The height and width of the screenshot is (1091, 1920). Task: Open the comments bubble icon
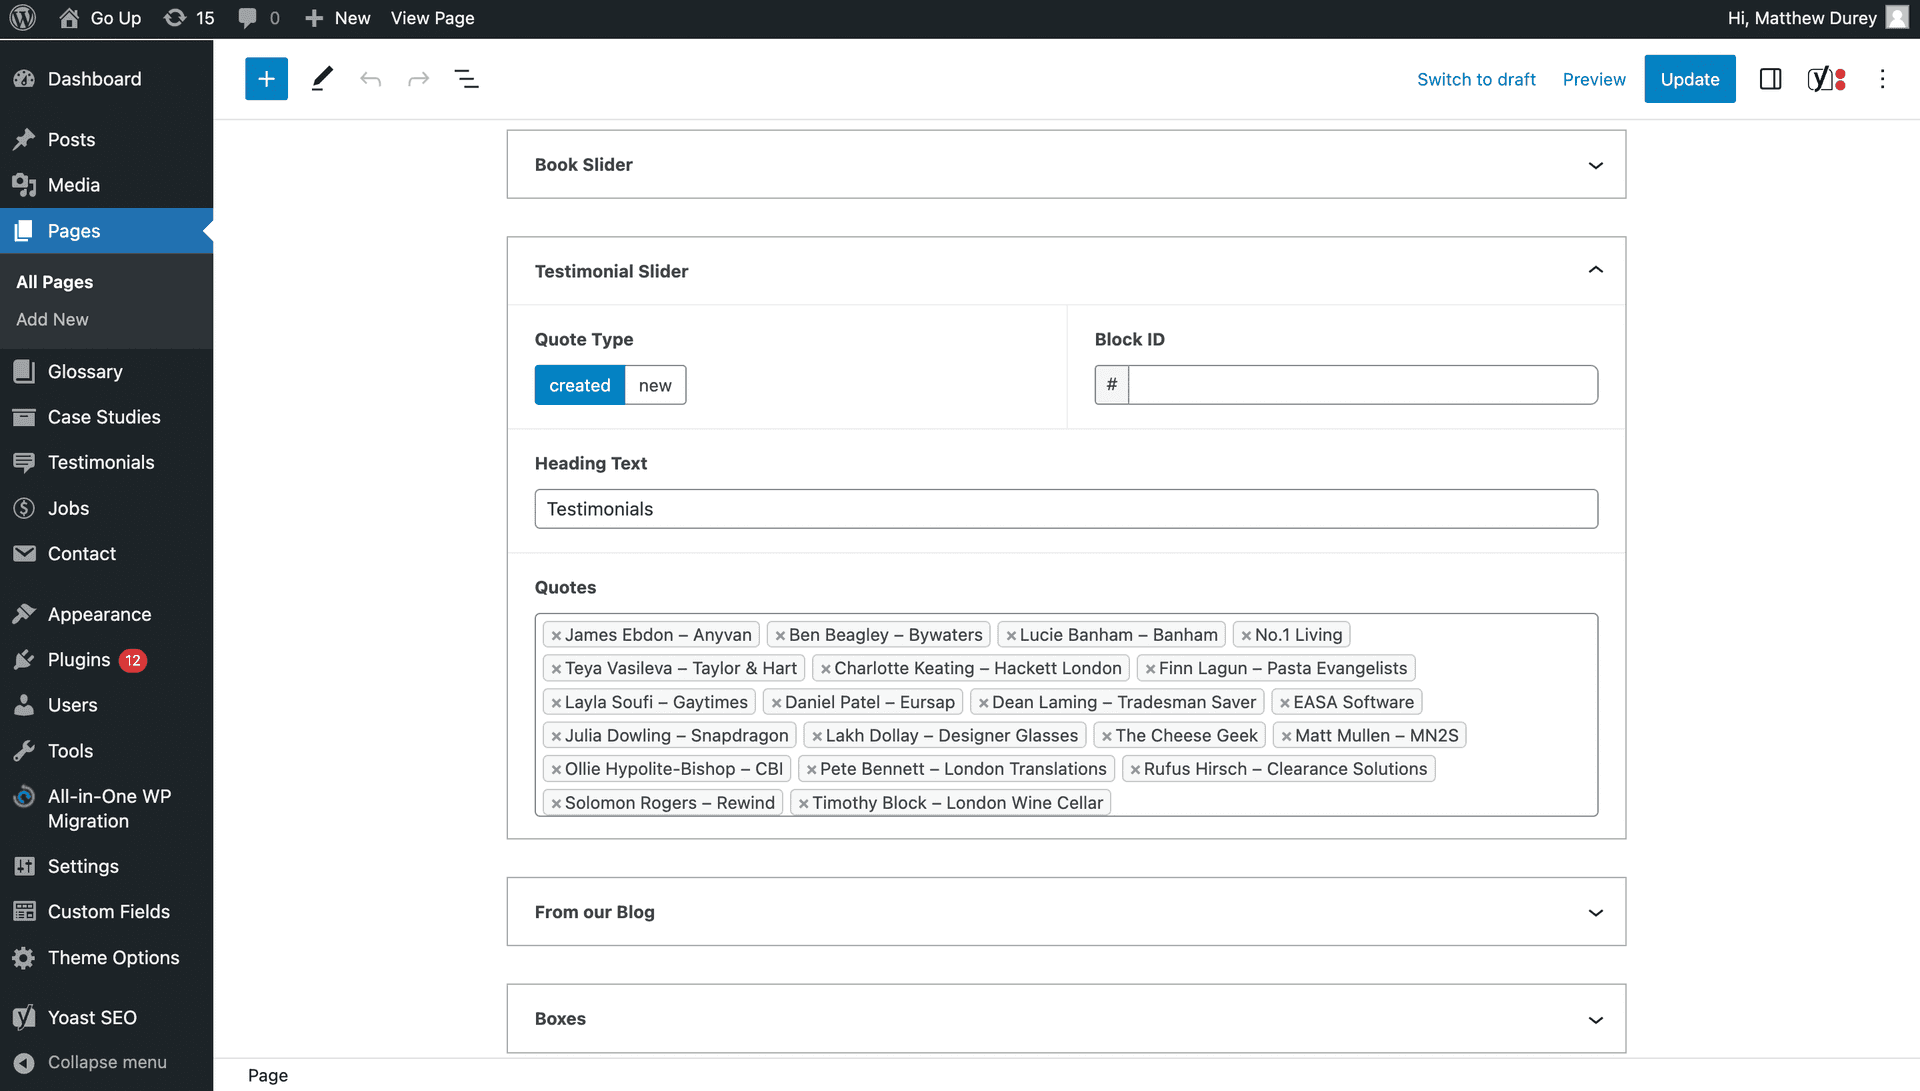coord(259,18)
